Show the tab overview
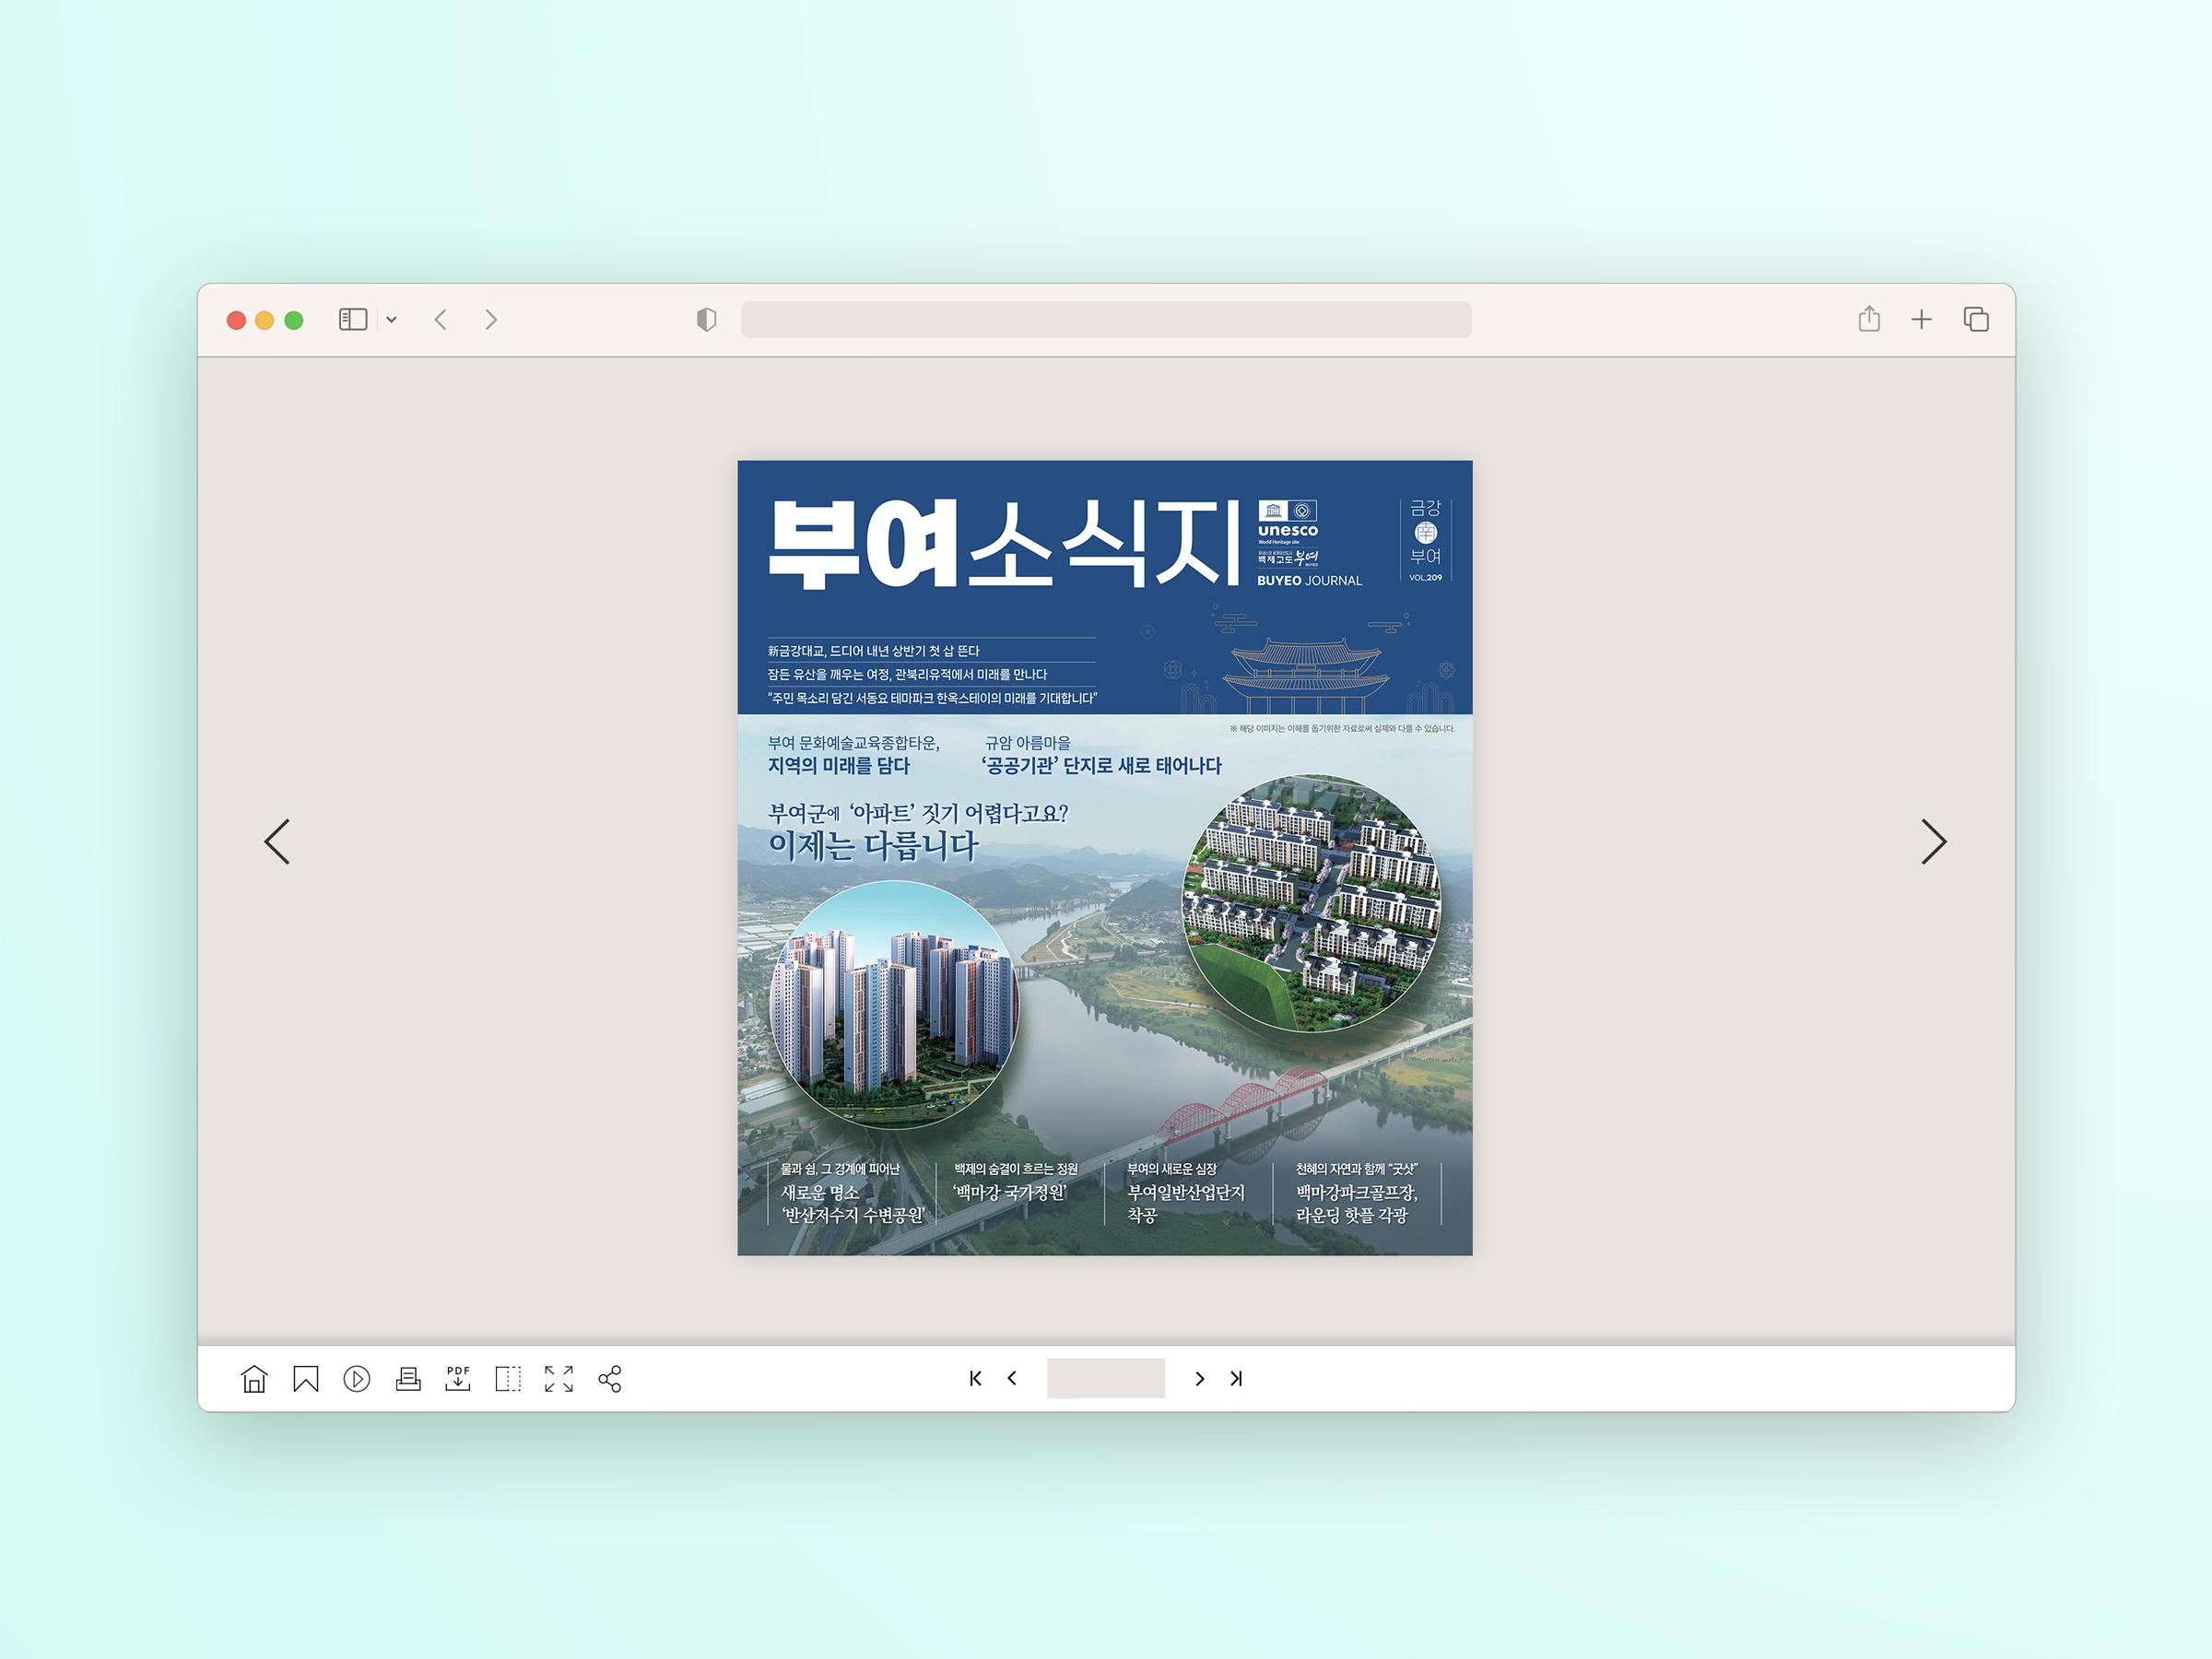Viewport: 2212px width, 1659px height. (1976, 319)
